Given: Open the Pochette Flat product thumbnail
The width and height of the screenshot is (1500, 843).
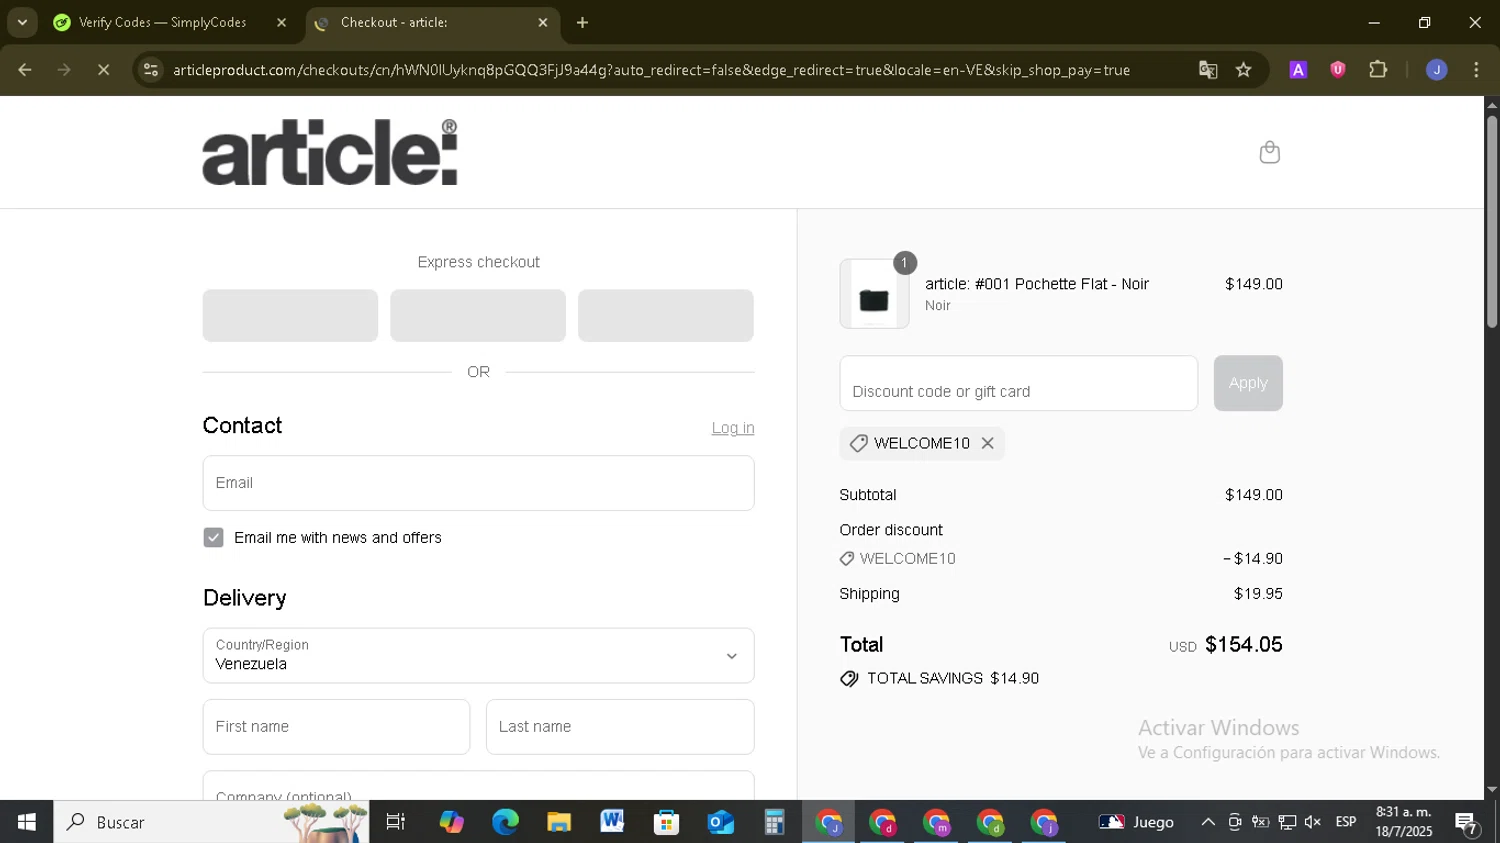Looking at the screenshot, I should (874, 294).
